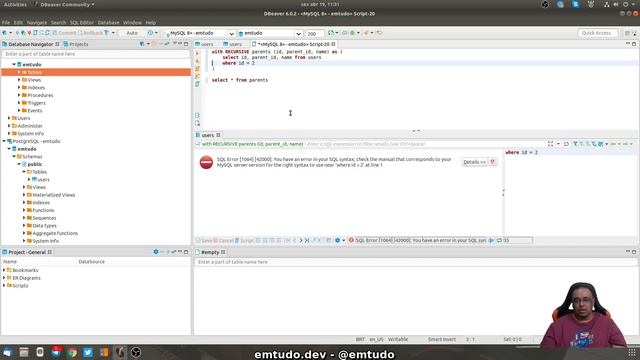640x360 pixels.
Task: Launch Chrome from the dock
Action: [x=72, y=352]
